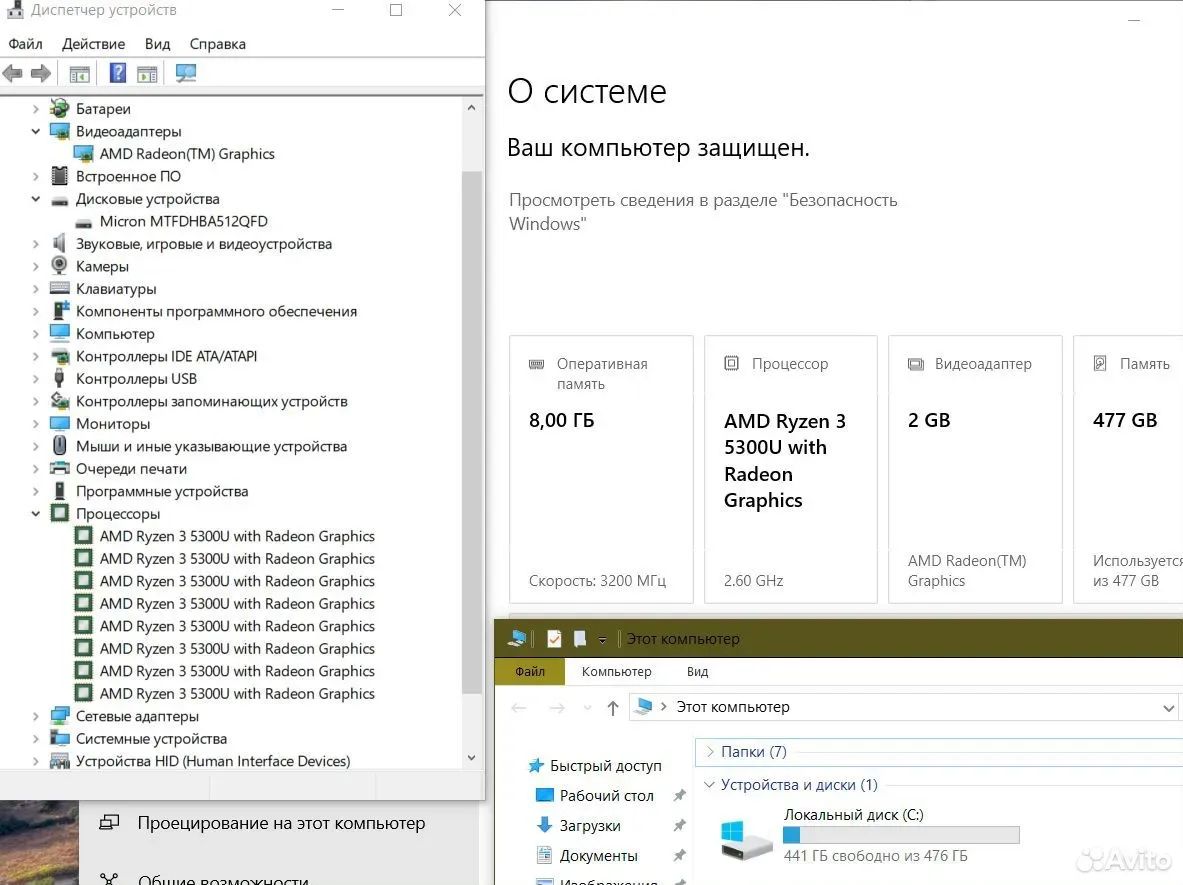Click the Клавиатуры keyboard icon
This screenshot has width=1183, height=885.
[x=60, y=288]
